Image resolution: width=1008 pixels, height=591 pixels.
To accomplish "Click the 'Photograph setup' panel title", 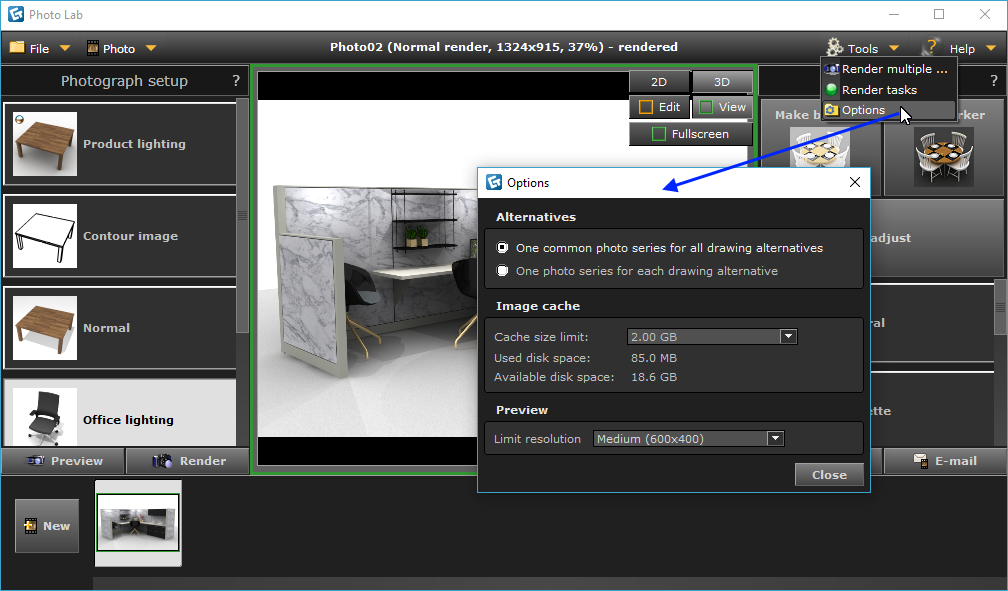I will coord(124,80).
